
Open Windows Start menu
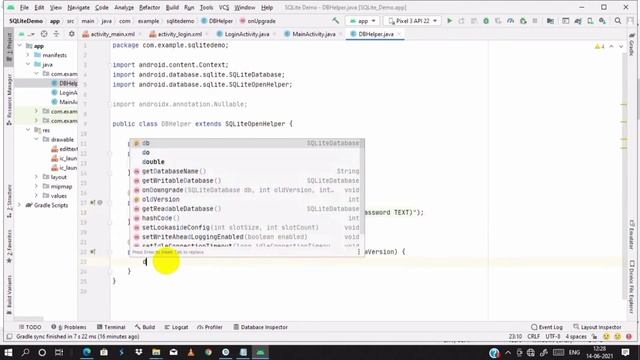[x=8, y=352]
